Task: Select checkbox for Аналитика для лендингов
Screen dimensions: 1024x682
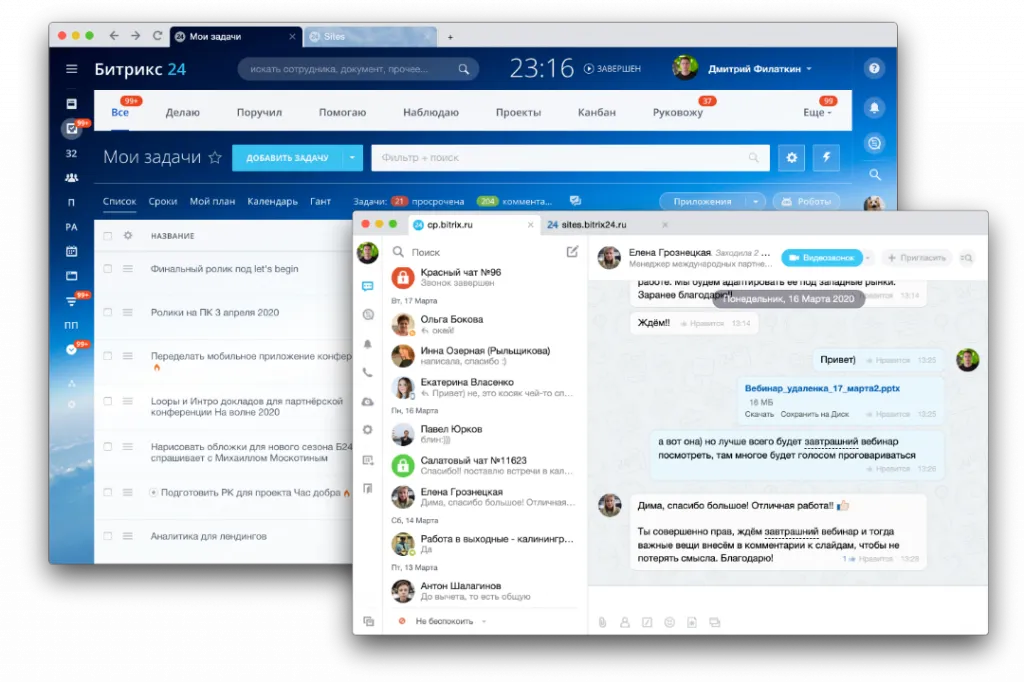Action: tap(108, 536)
